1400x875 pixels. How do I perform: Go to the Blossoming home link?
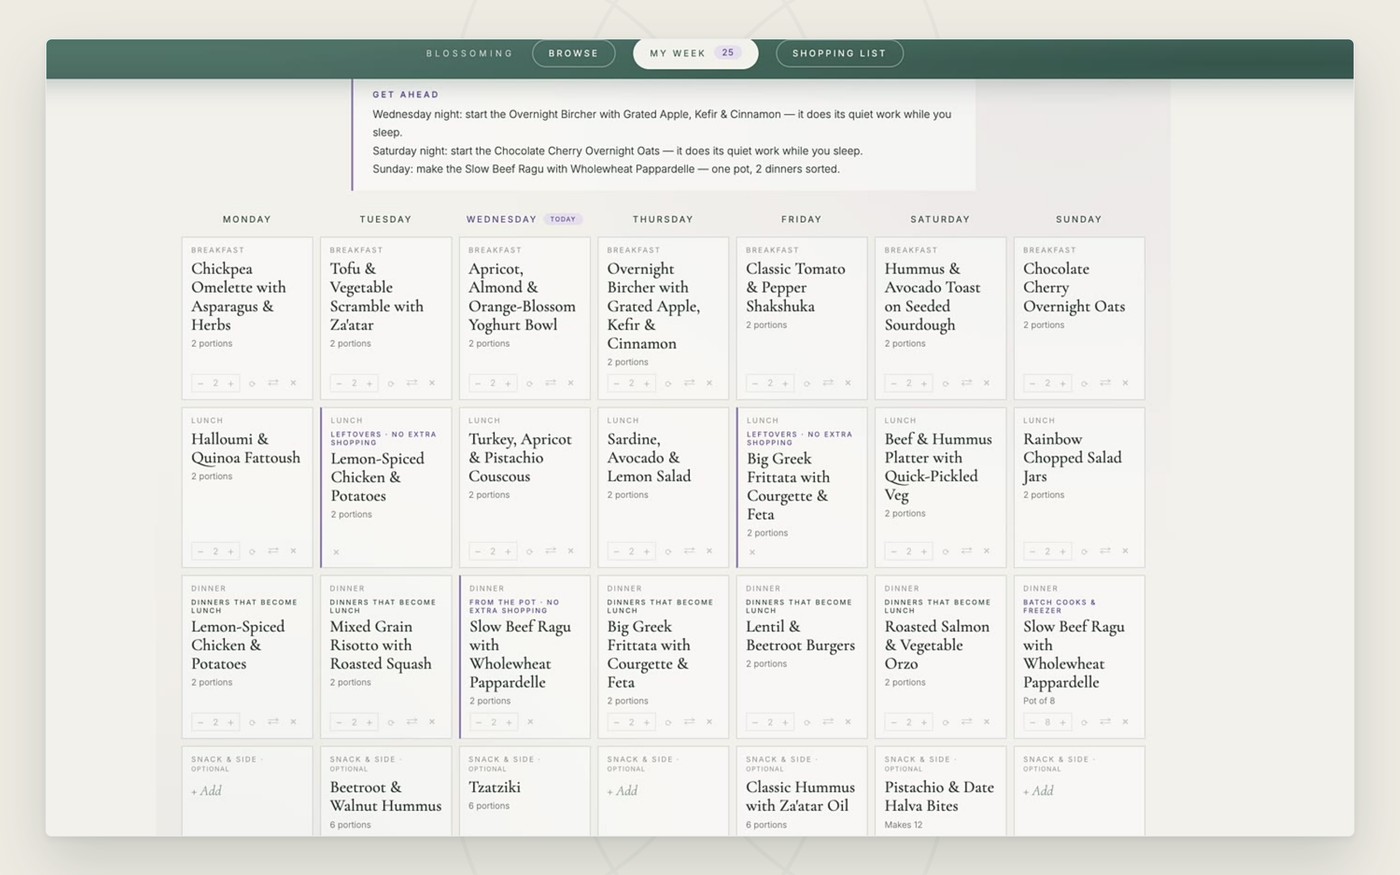469,53
